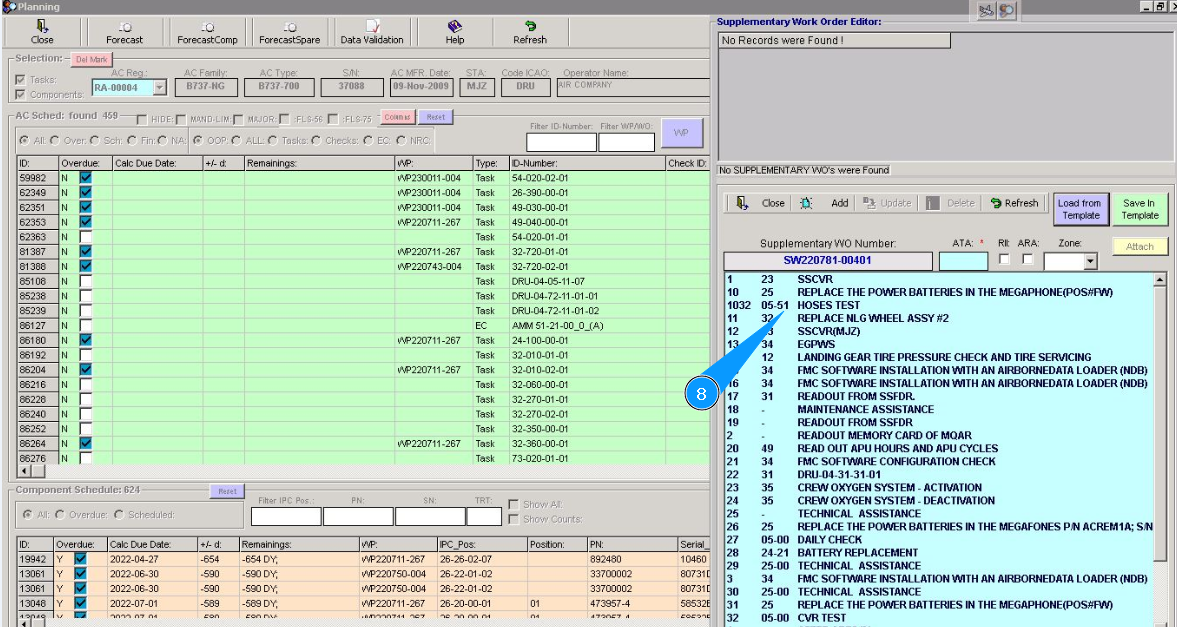1177x629 pixels.
Task: Click the magnifier search icon in the title bar
Action: click(x=1007, y=11)
